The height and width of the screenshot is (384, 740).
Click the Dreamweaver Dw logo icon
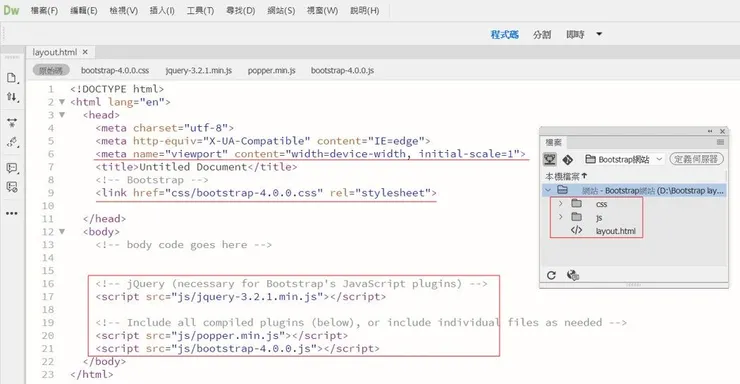click(11, 10)
